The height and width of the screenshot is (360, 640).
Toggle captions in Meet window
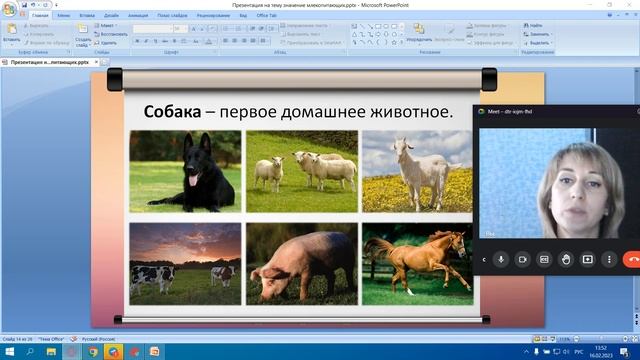[544, 260]
